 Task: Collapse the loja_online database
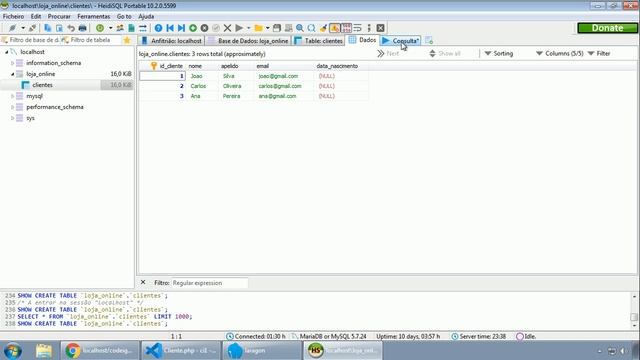point(13,74)
